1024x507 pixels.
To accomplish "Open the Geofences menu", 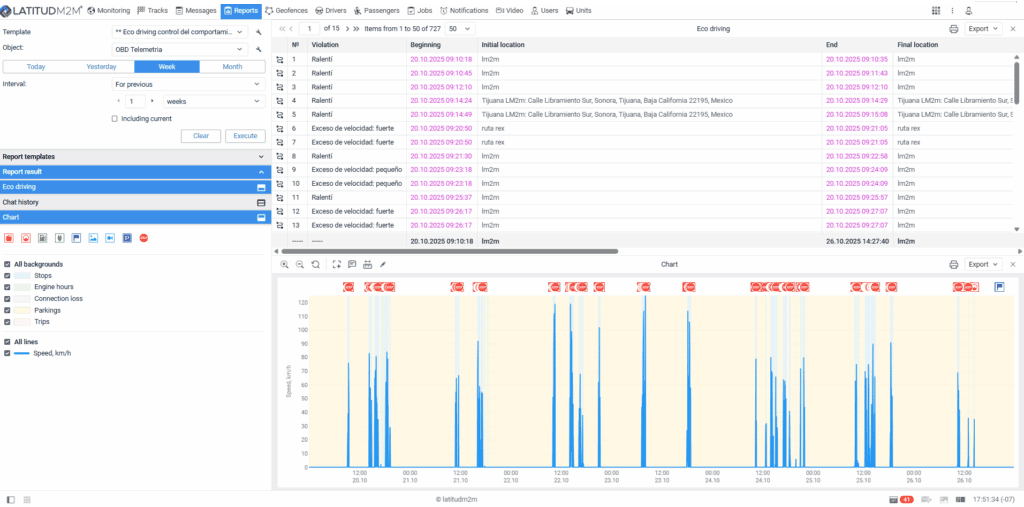I will pyautogui.click(x=286, y=11).
